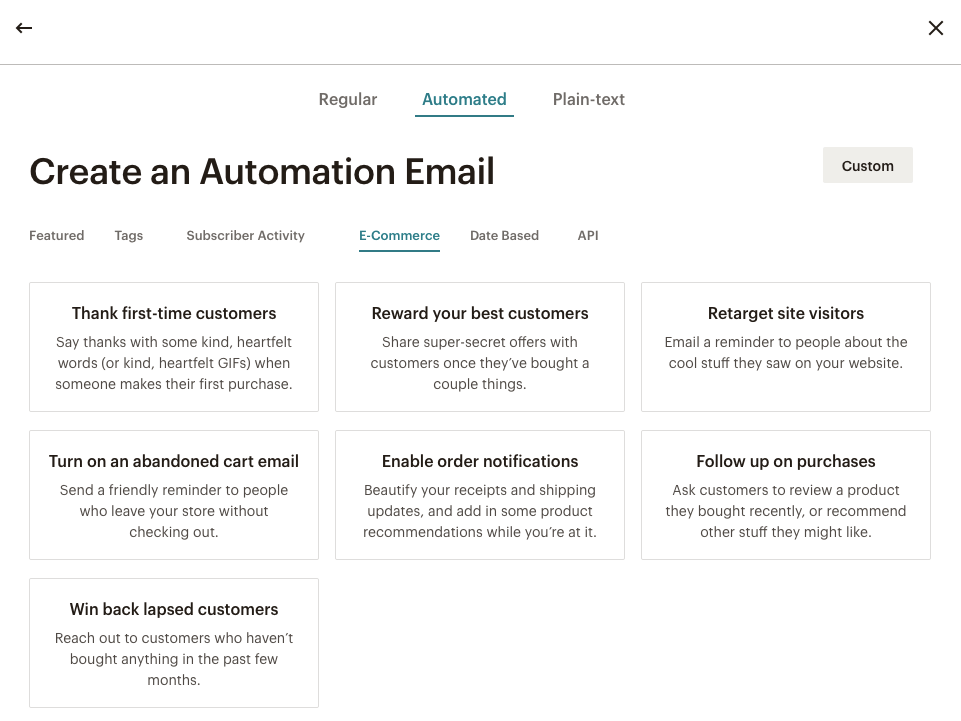
Task: Turn on an abandoned cart email
Action: (x=174, y=495)
